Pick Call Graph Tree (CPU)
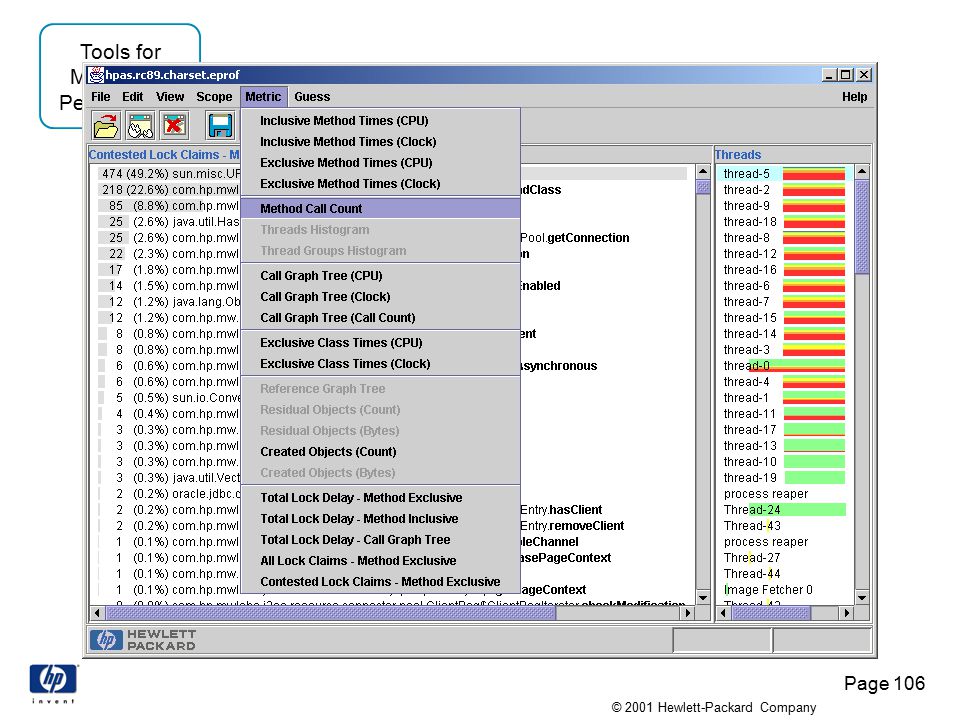960x720 pixels. click(x=381, y=276)
